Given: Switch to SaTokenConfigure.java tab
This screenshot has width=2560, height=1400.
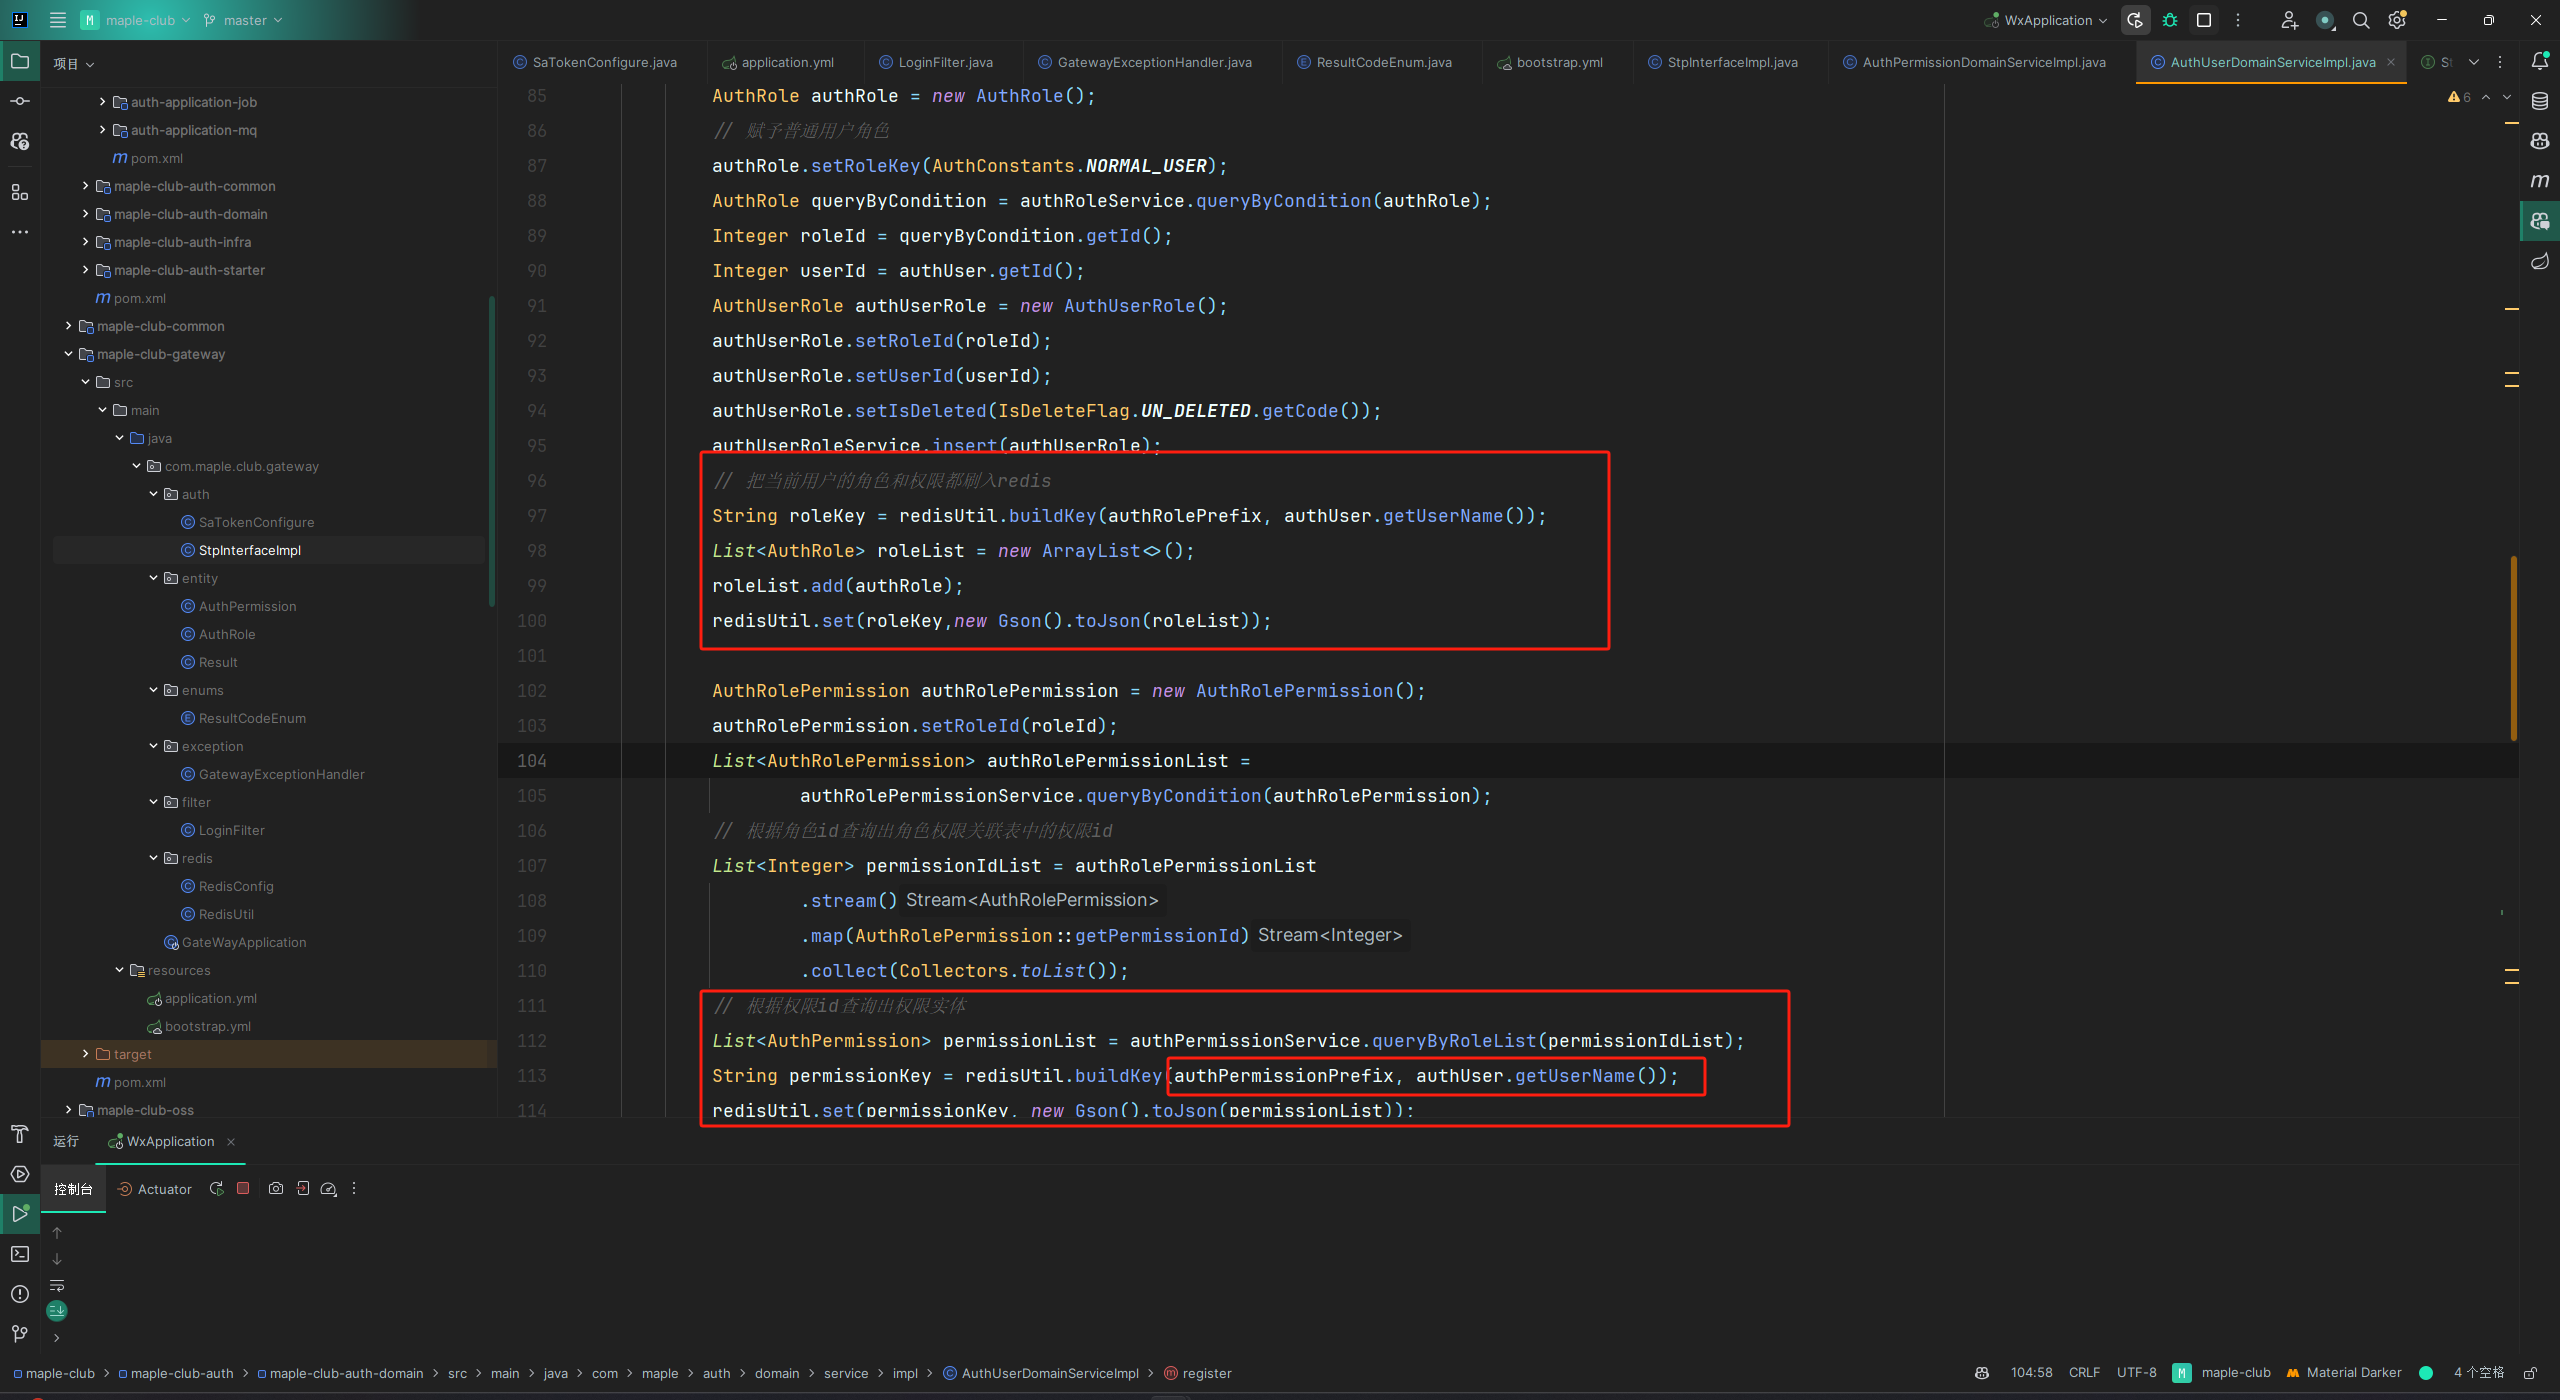Looking at the screenshot, I should (595, 62).
